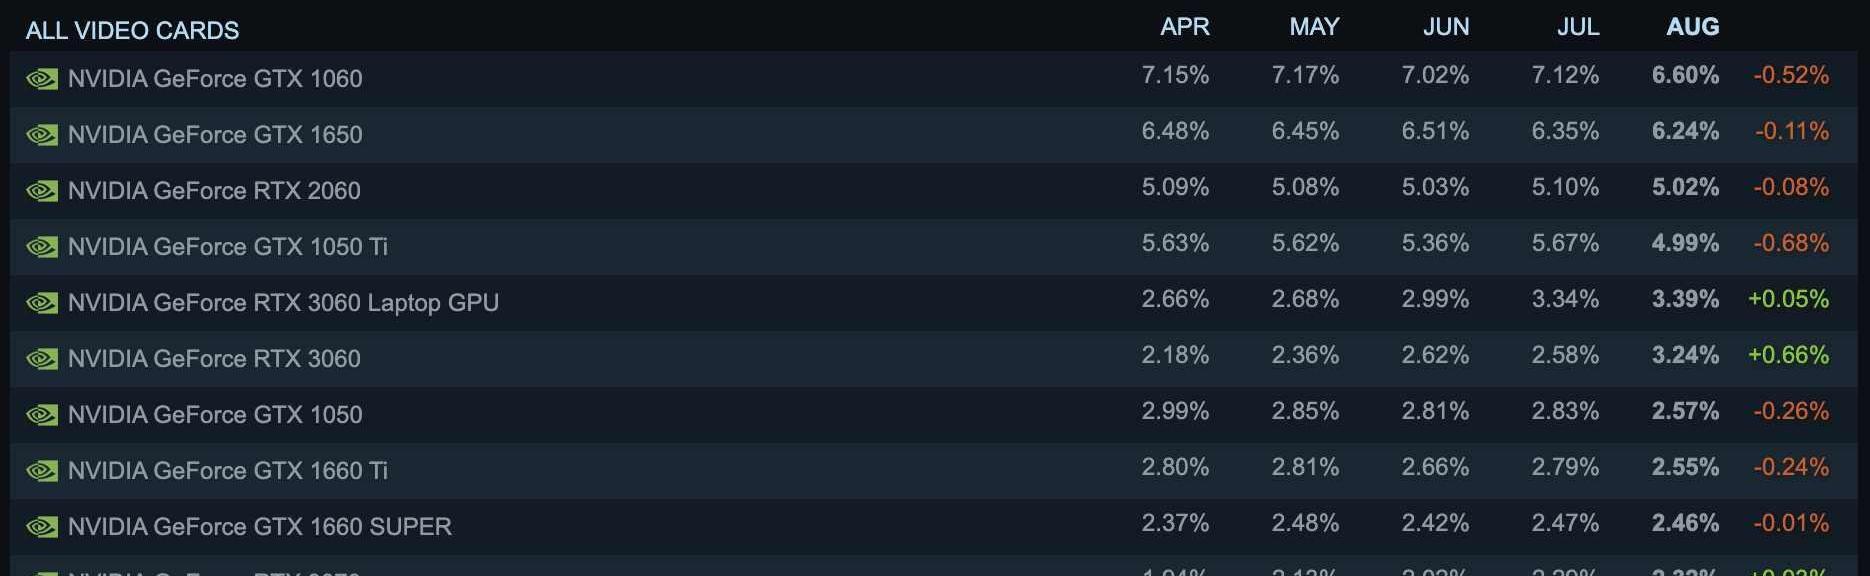Click the NVIDIA logo beside RTX 3060
1870x576 pixels.
click(42, 359)
